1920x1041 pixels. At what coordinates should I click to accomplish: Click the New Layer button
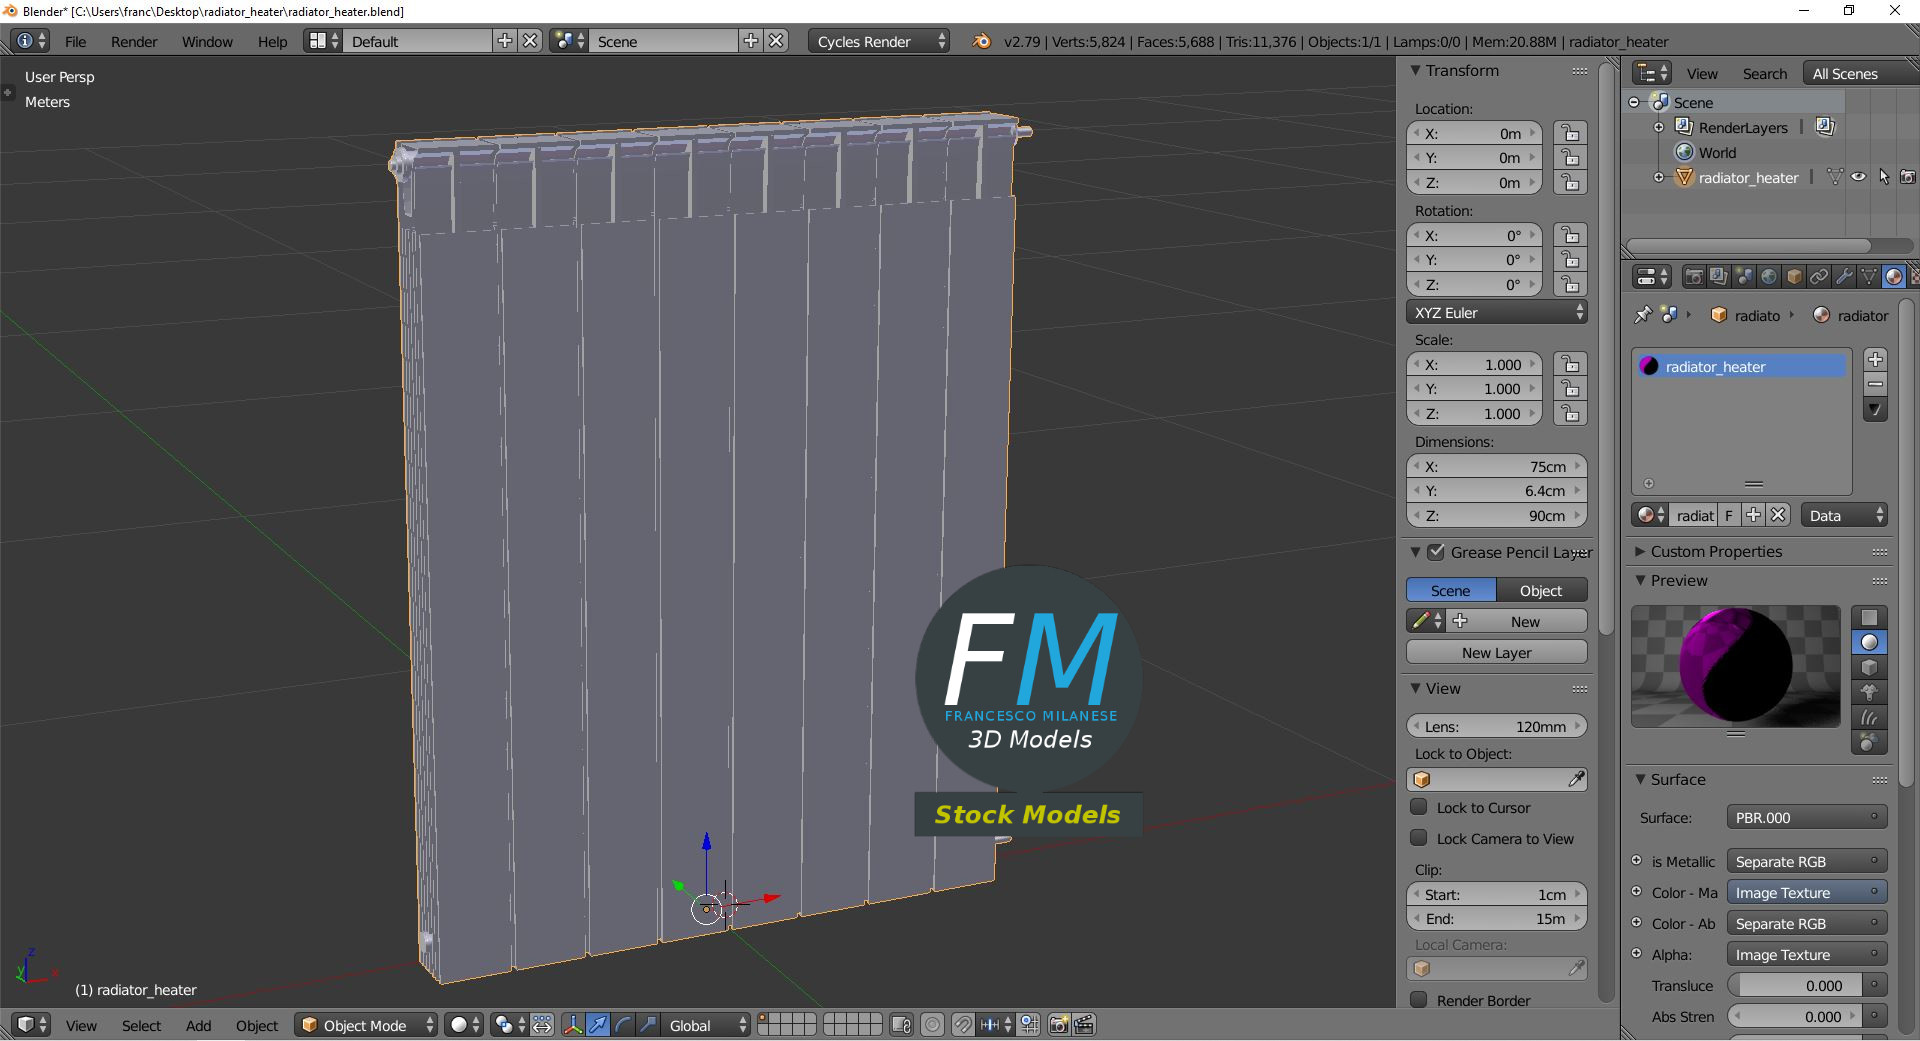click(x=1497, y=652)
